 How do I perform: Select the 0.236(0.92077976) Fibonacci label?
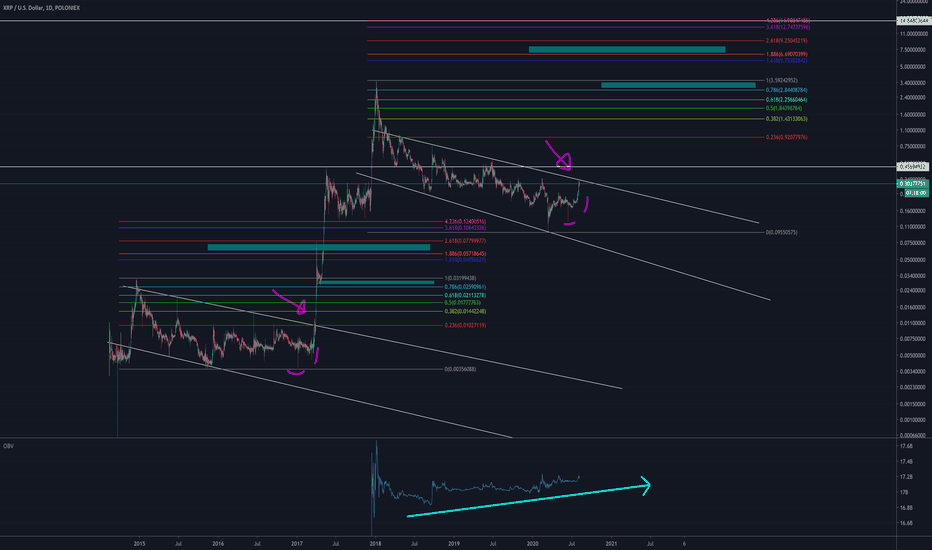786,137
